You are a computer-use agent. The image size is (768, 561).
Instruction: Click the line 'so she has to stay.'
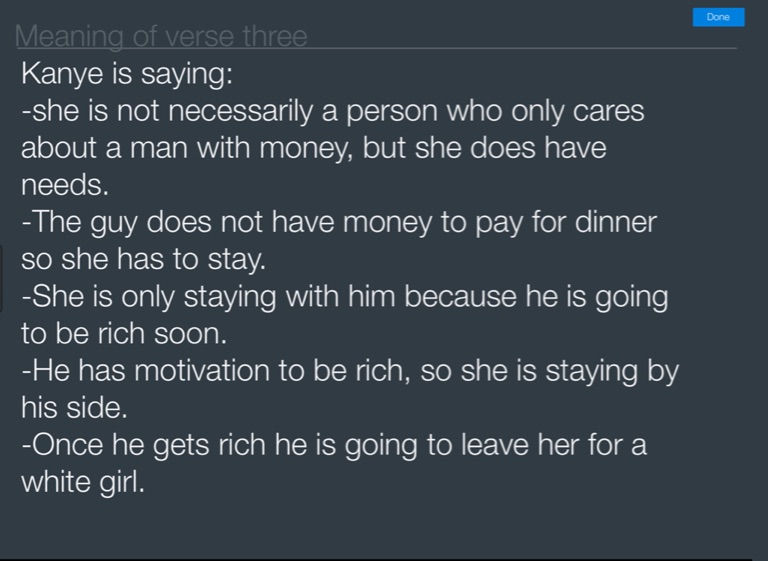coord(143,259)
